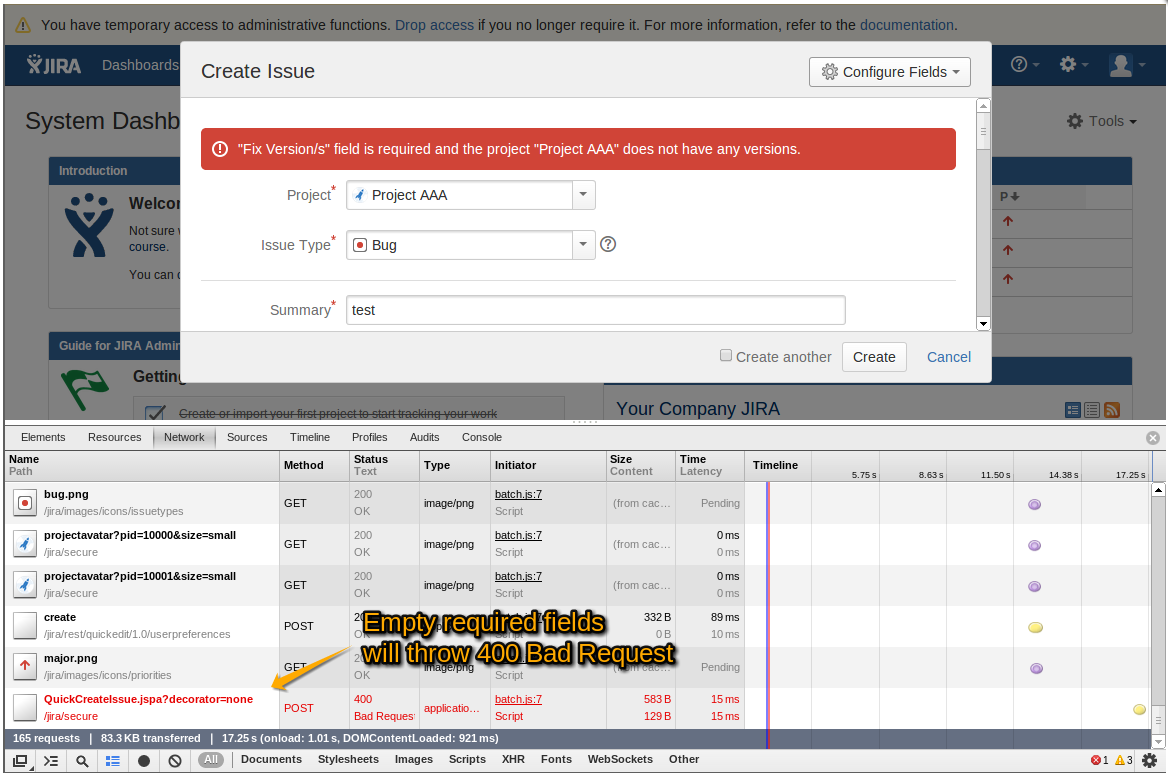The image size is (1168, 777).
Task: Click batch.js:7 initiator for bug.png
Action: point(518,494)
